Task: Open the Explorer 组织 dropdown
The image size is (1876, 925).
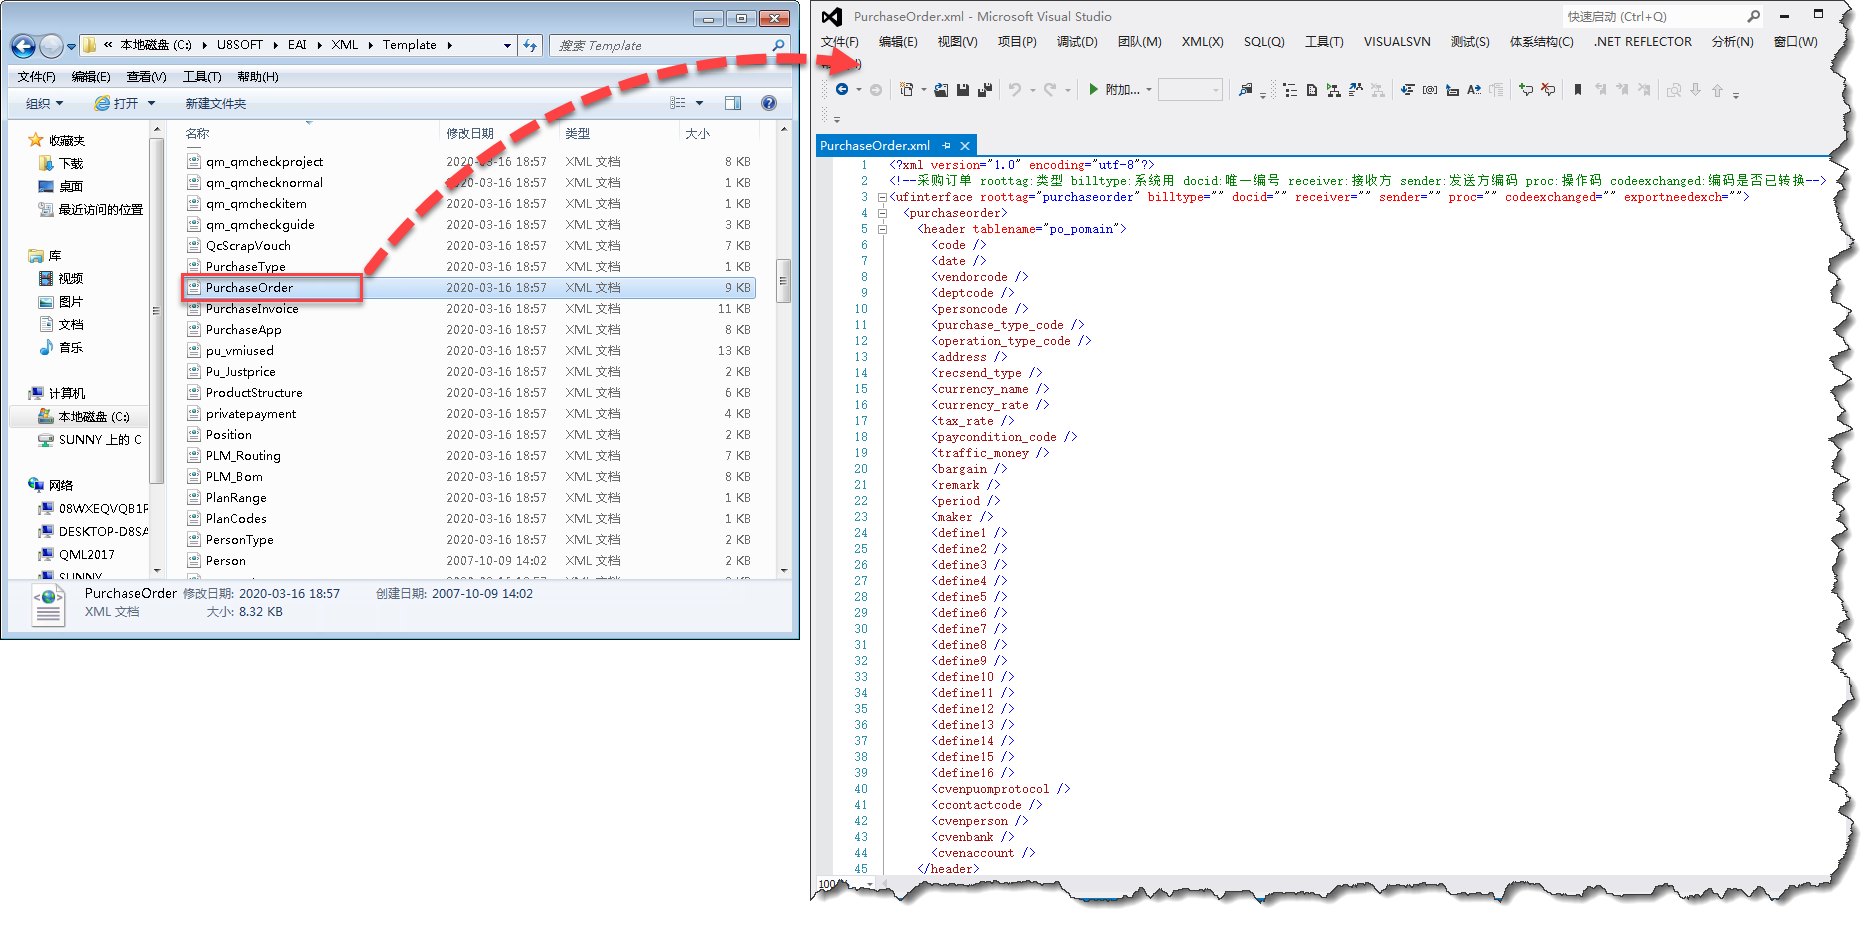Action: pos(44,103)
